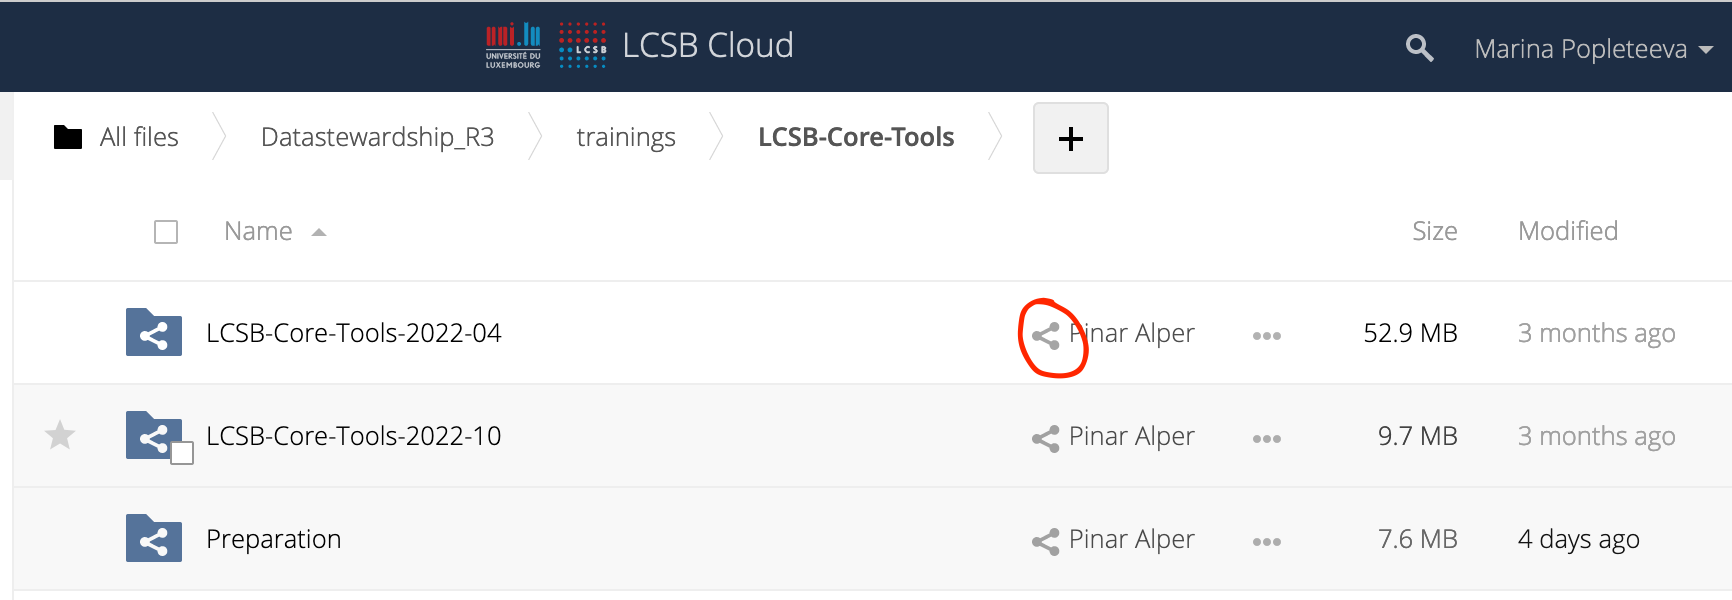Open the LCSB-Core-Tools-2022-04 folder name
This screenshot has height=600, width=1732.
pyautogui.click(x=353, y=333)
